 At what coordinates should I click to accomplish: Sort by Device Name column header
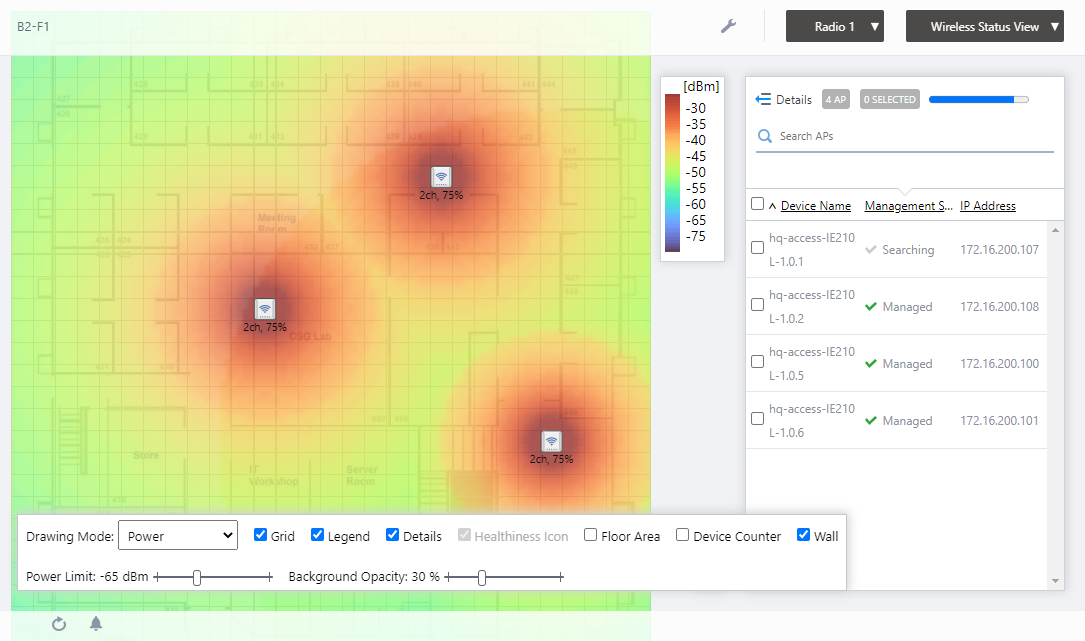(815, 206)
